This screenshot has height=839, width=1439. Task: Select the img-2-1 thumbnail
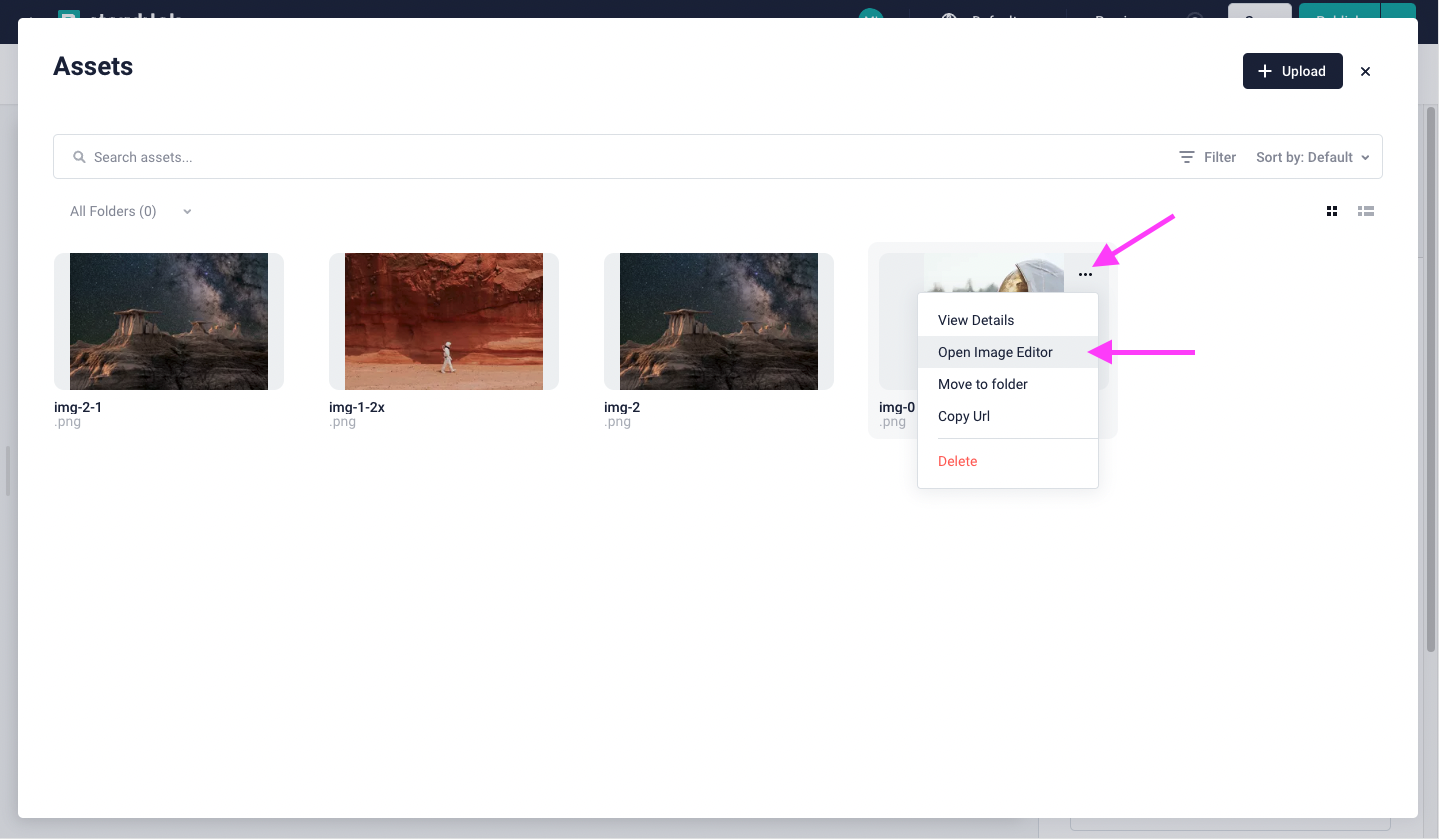(x=169, y=321)
